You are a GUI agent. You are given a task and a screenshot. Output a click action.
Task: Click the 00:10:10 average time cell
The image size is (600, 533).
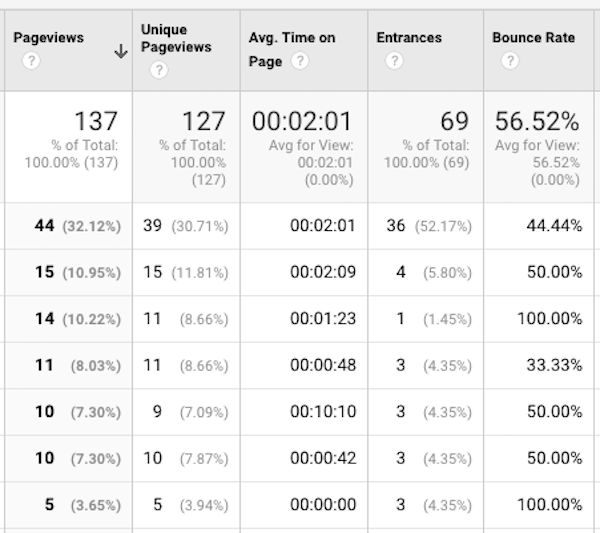(322, 411)
